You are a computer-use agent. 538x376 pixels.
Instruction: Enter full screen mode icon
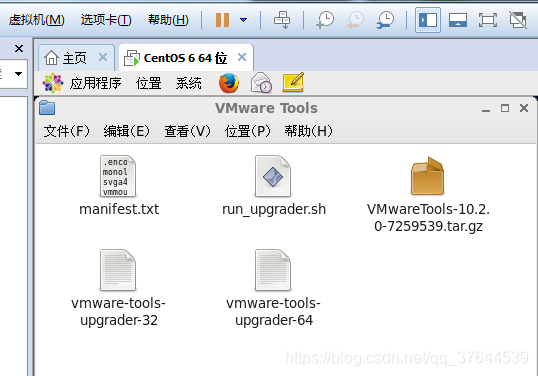tap(488, 20)
